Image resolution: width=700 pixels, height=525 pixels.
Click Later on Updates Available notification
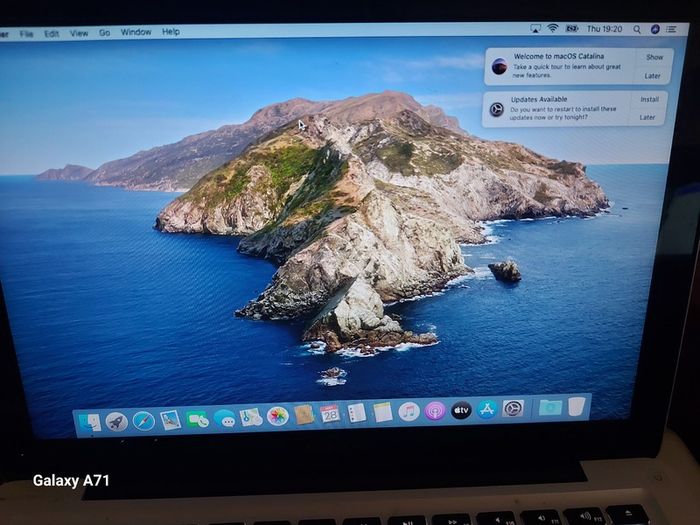tap(647, 117)
